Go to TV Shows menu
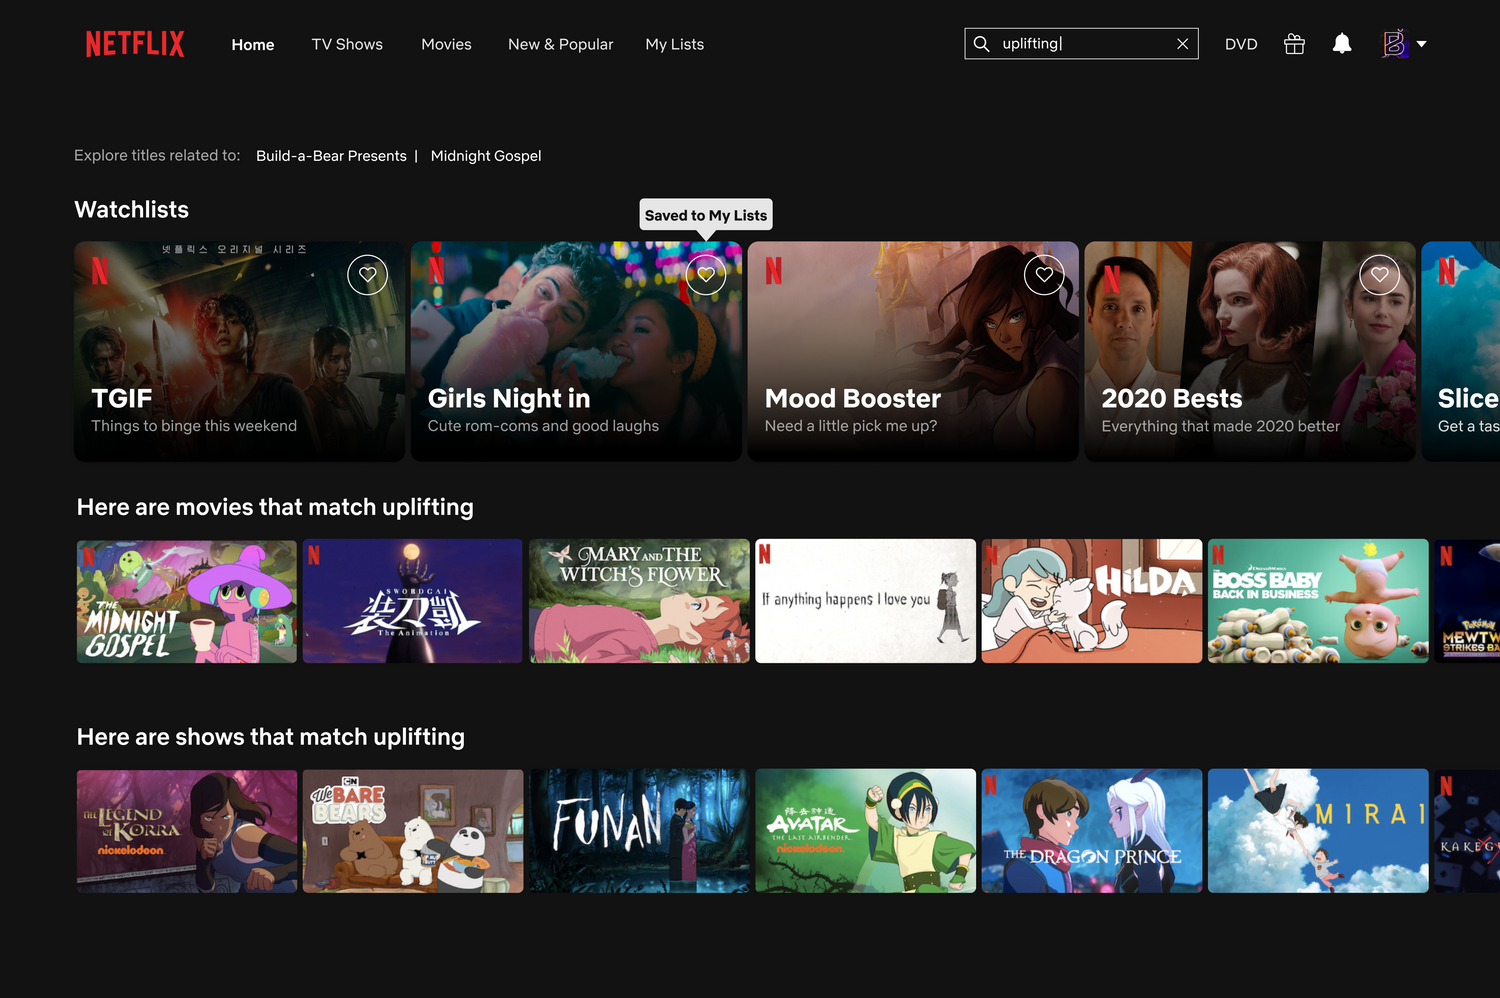The width and height of the screenshot is (1500, 998). point(347,44)
